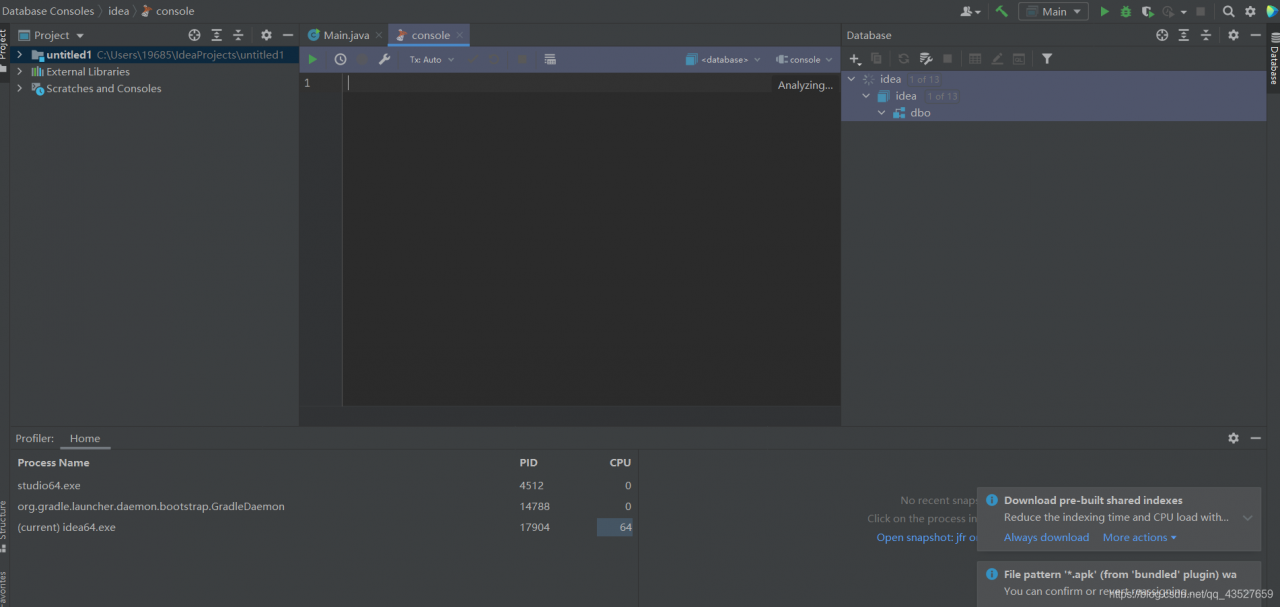This screenshot has width=1280, height=607.
Task: Hide the Profiler panel with minus icon
Action: [1256, 438]
